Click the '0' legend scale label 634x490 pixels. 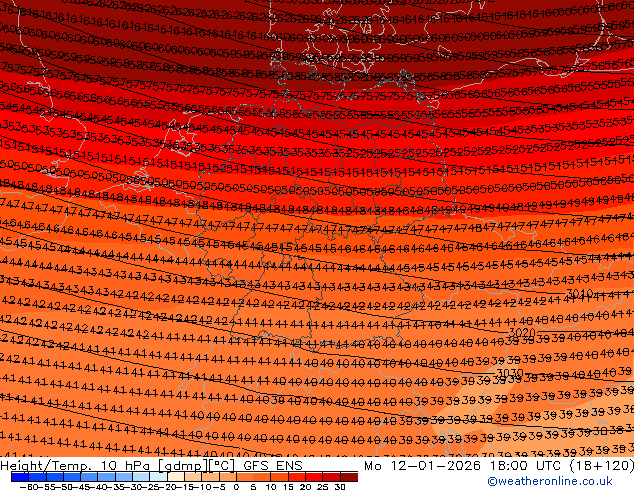(236, 487)
